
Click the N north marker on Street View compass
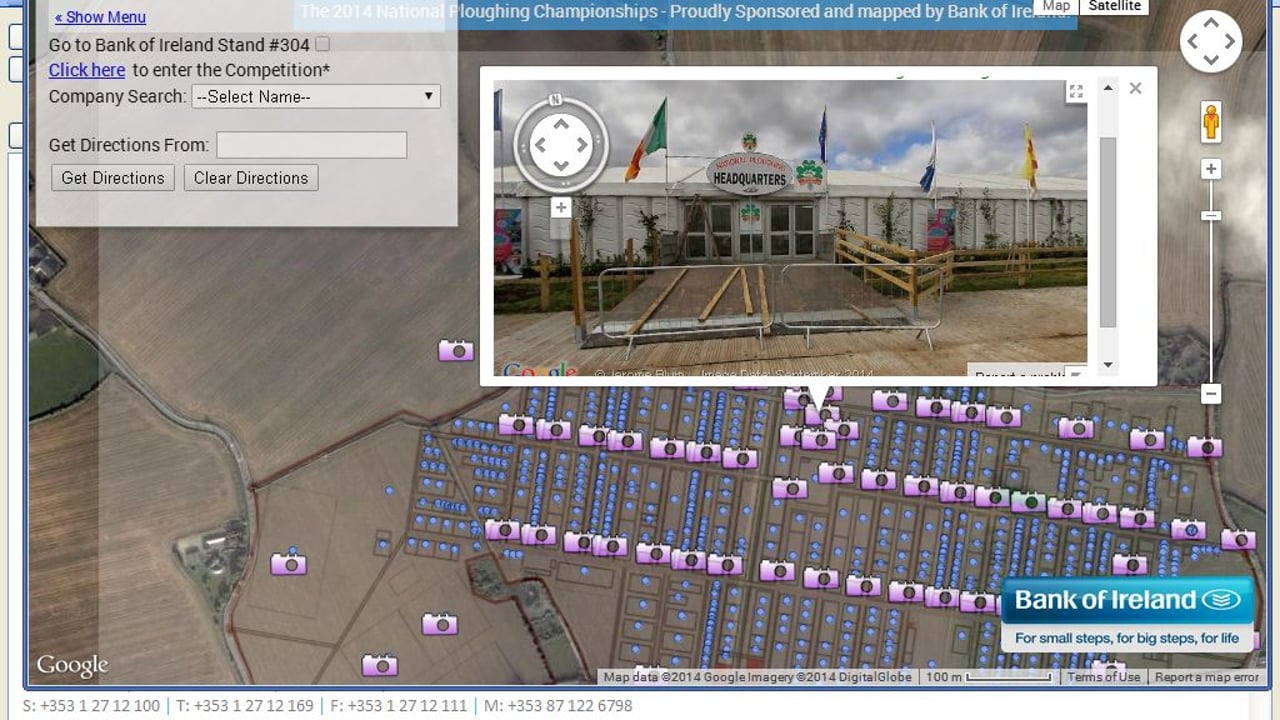pyautogui.click(x=555, y=99)
